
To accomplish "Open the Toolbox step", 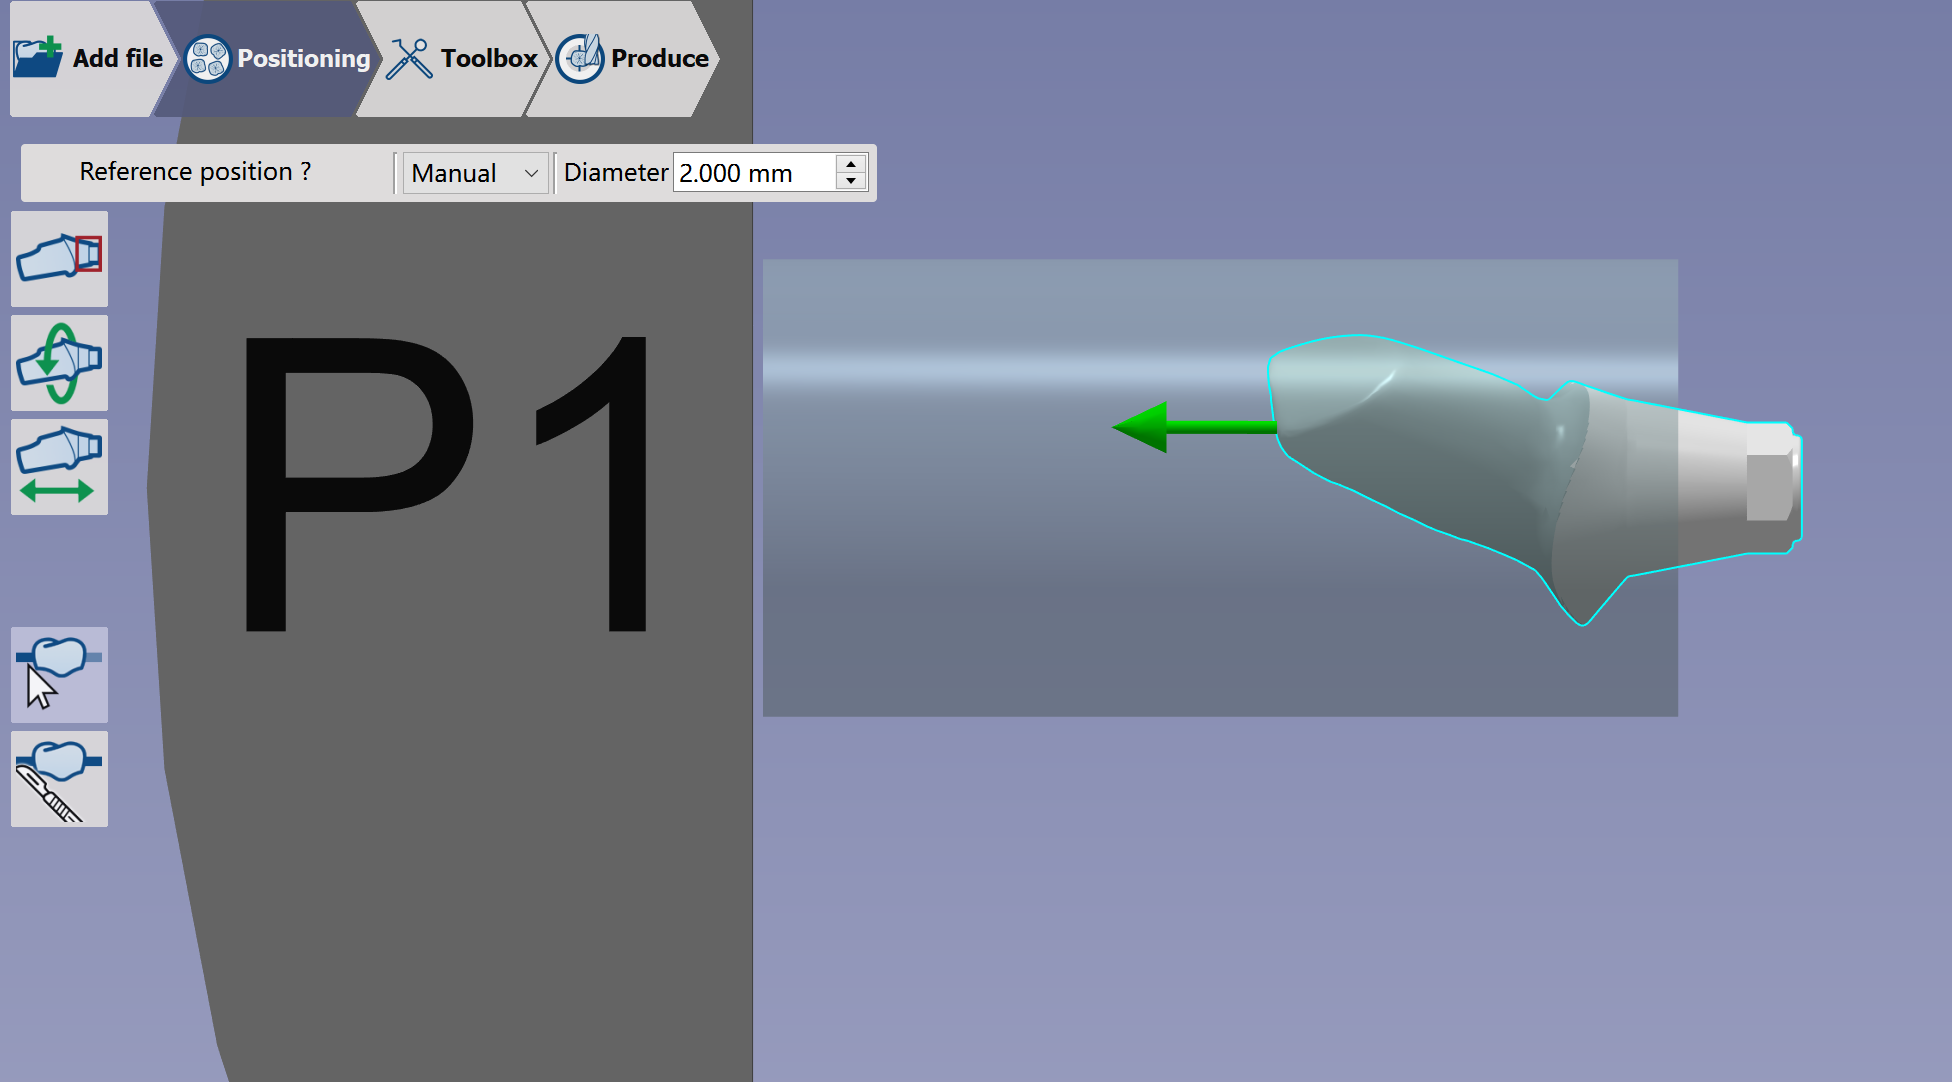I will click(455, 59).
